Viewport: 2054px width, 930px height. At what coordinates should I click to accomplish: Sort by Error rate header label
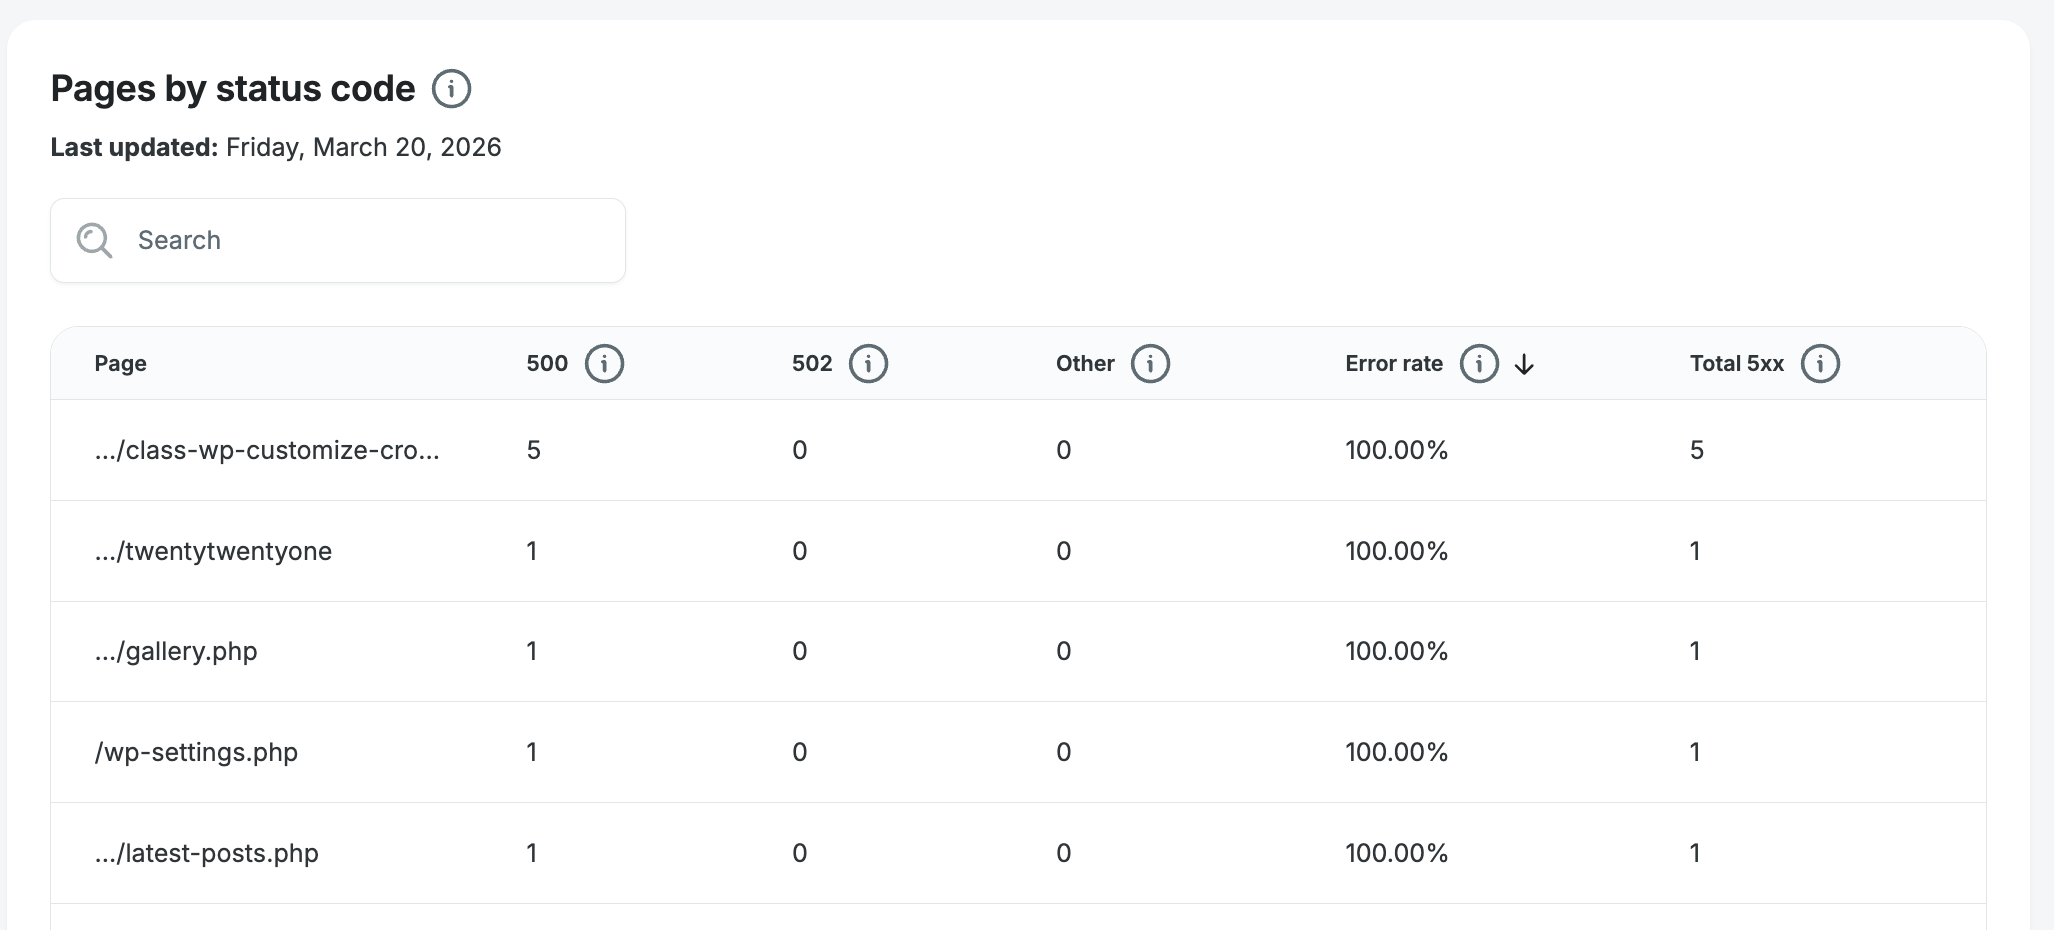point(1394,364)
